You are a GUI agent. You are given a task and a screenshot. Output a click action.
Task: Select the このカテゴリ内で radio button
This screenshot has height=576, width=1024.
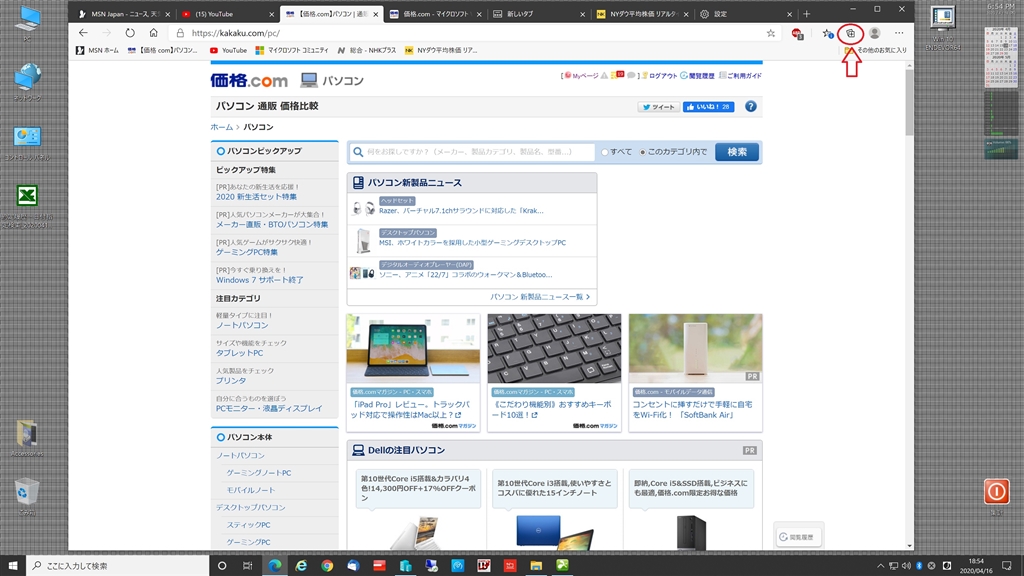[x=643, y=152]
